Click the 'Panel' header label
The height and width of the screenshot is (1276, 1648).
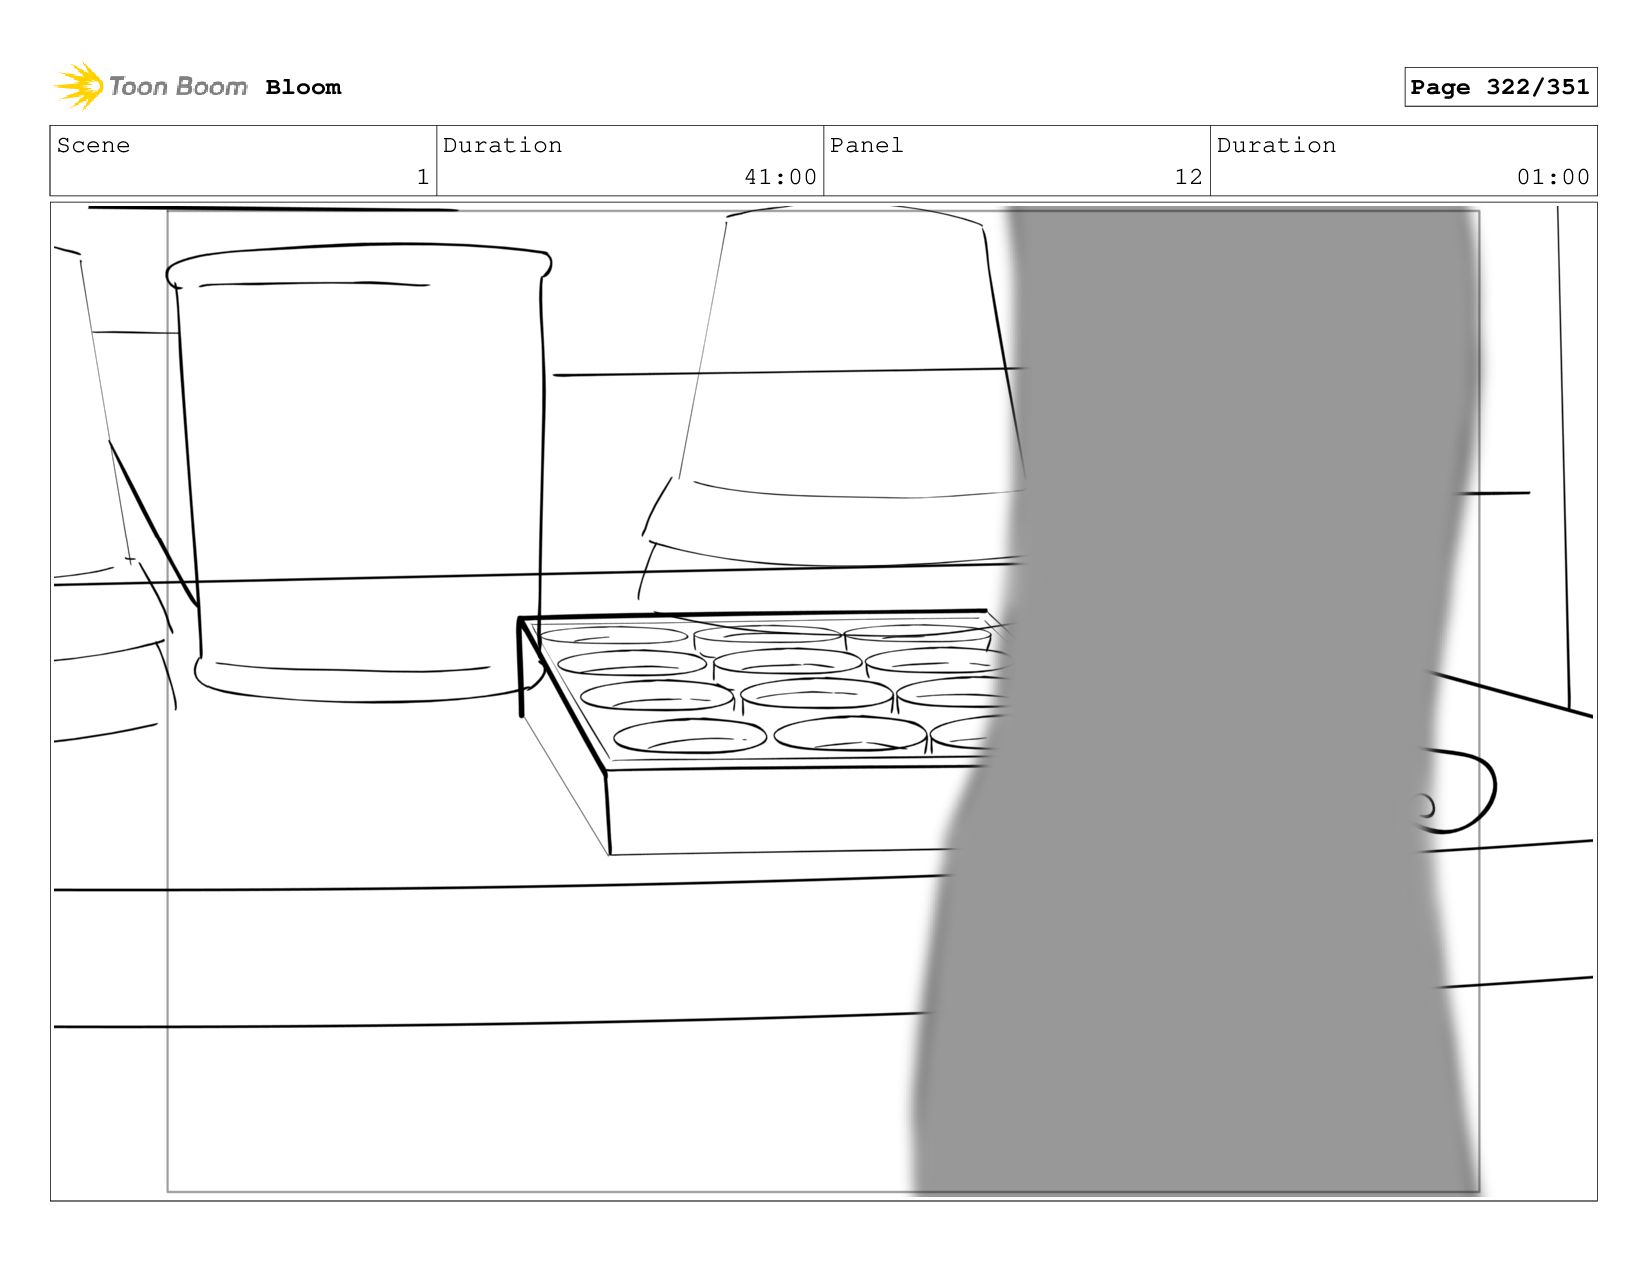coord(866,145)
